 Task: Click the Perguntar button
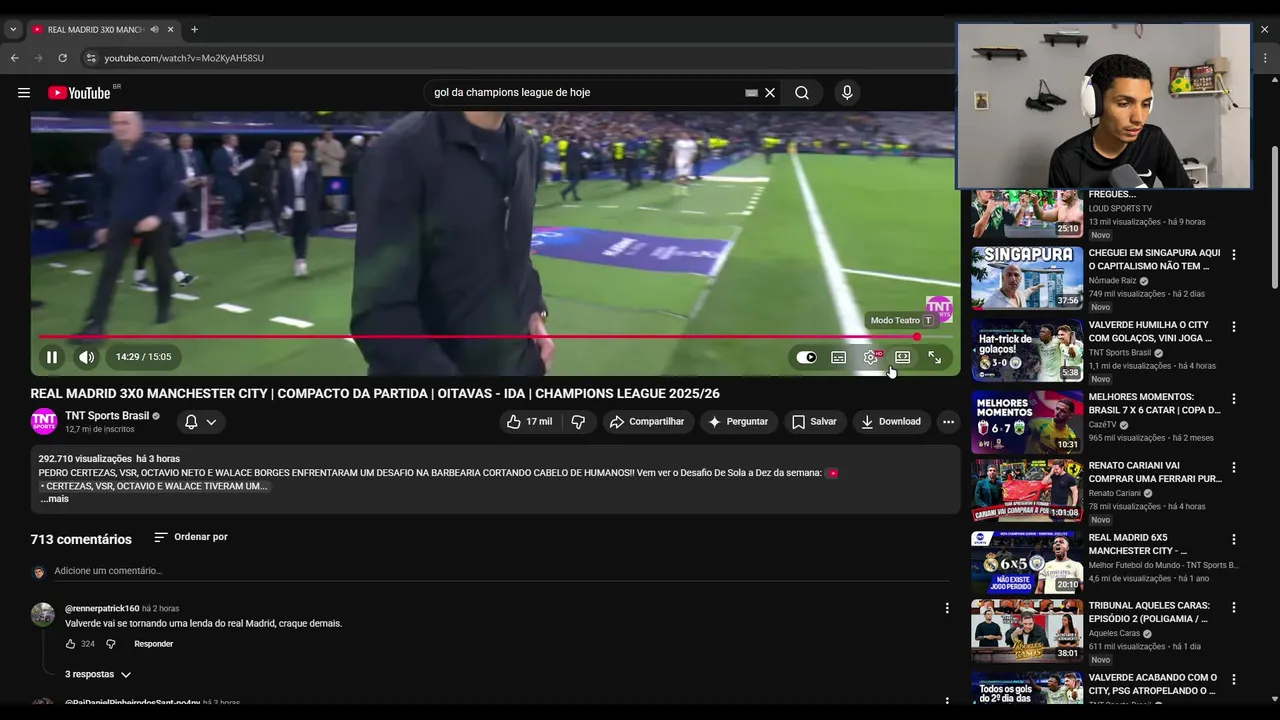point(738,422)
